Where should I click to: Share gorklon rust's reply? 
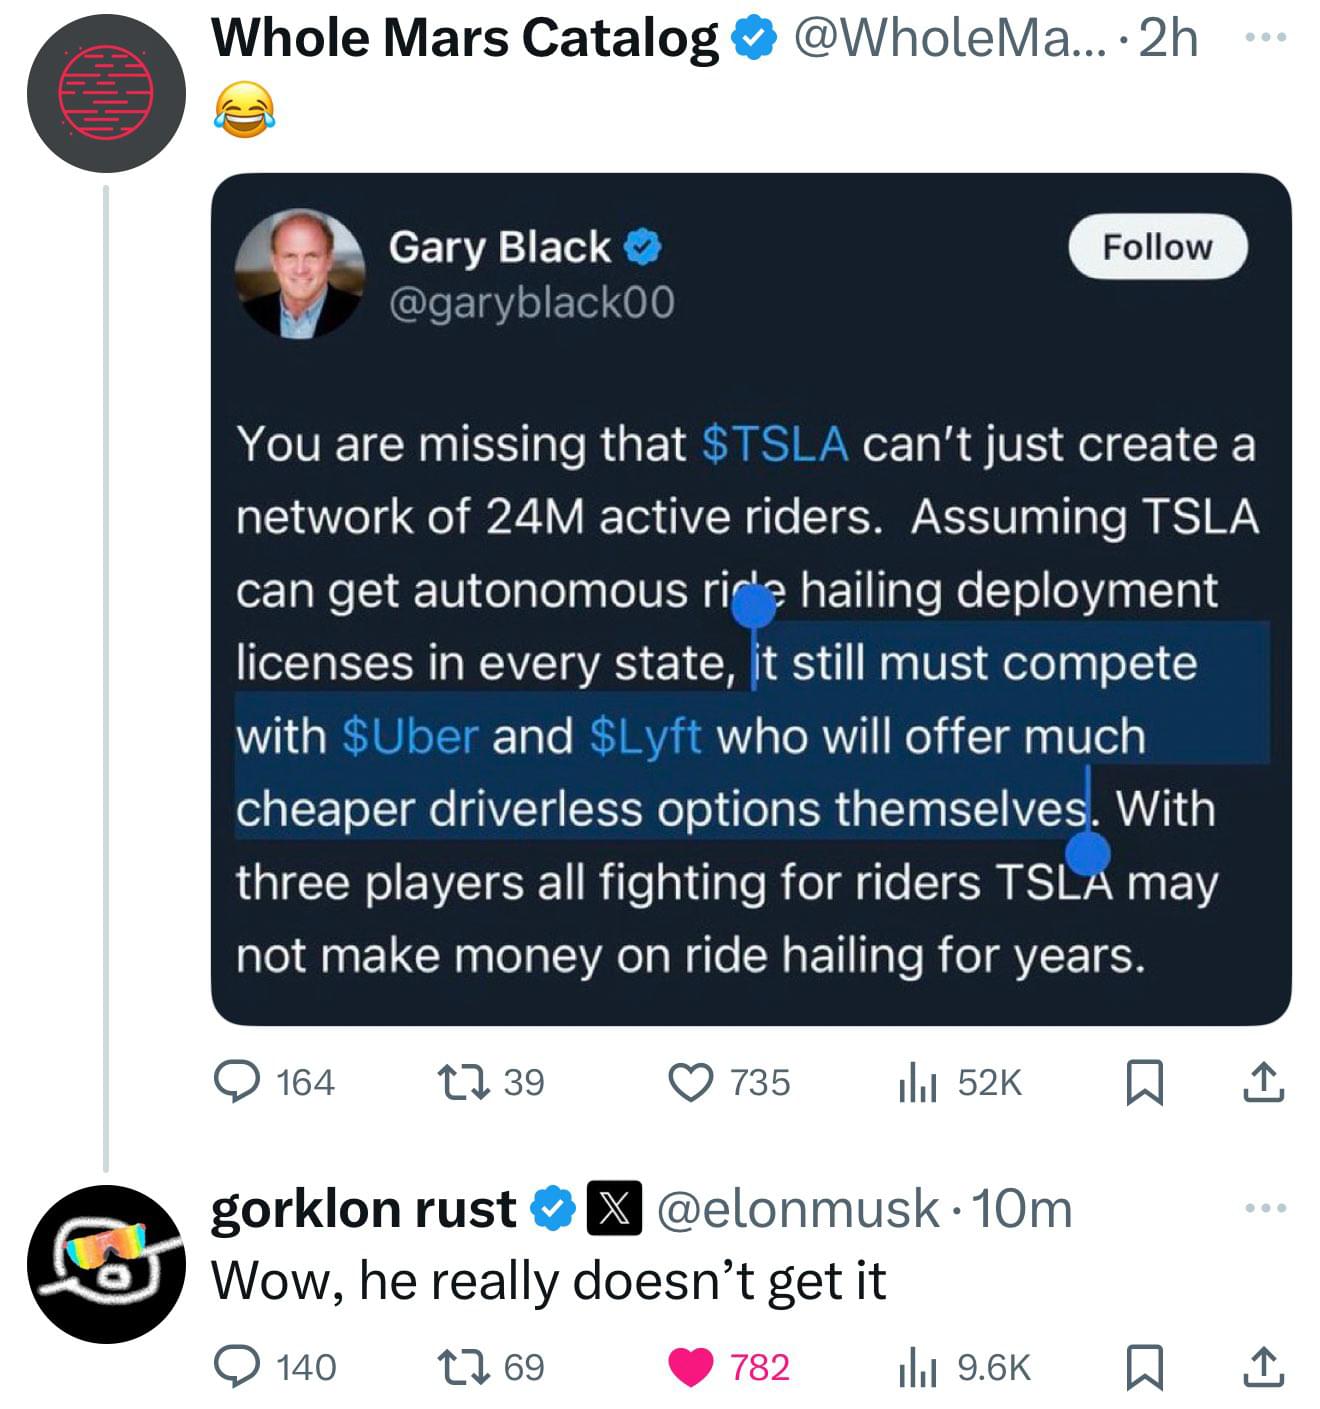(x=1263, y=1367)
